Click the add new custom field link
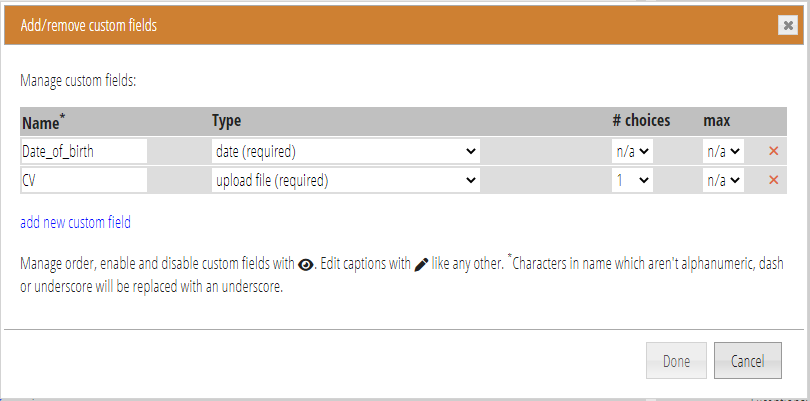This screenshot has height=401, width=810. click(x=75, y=223)
